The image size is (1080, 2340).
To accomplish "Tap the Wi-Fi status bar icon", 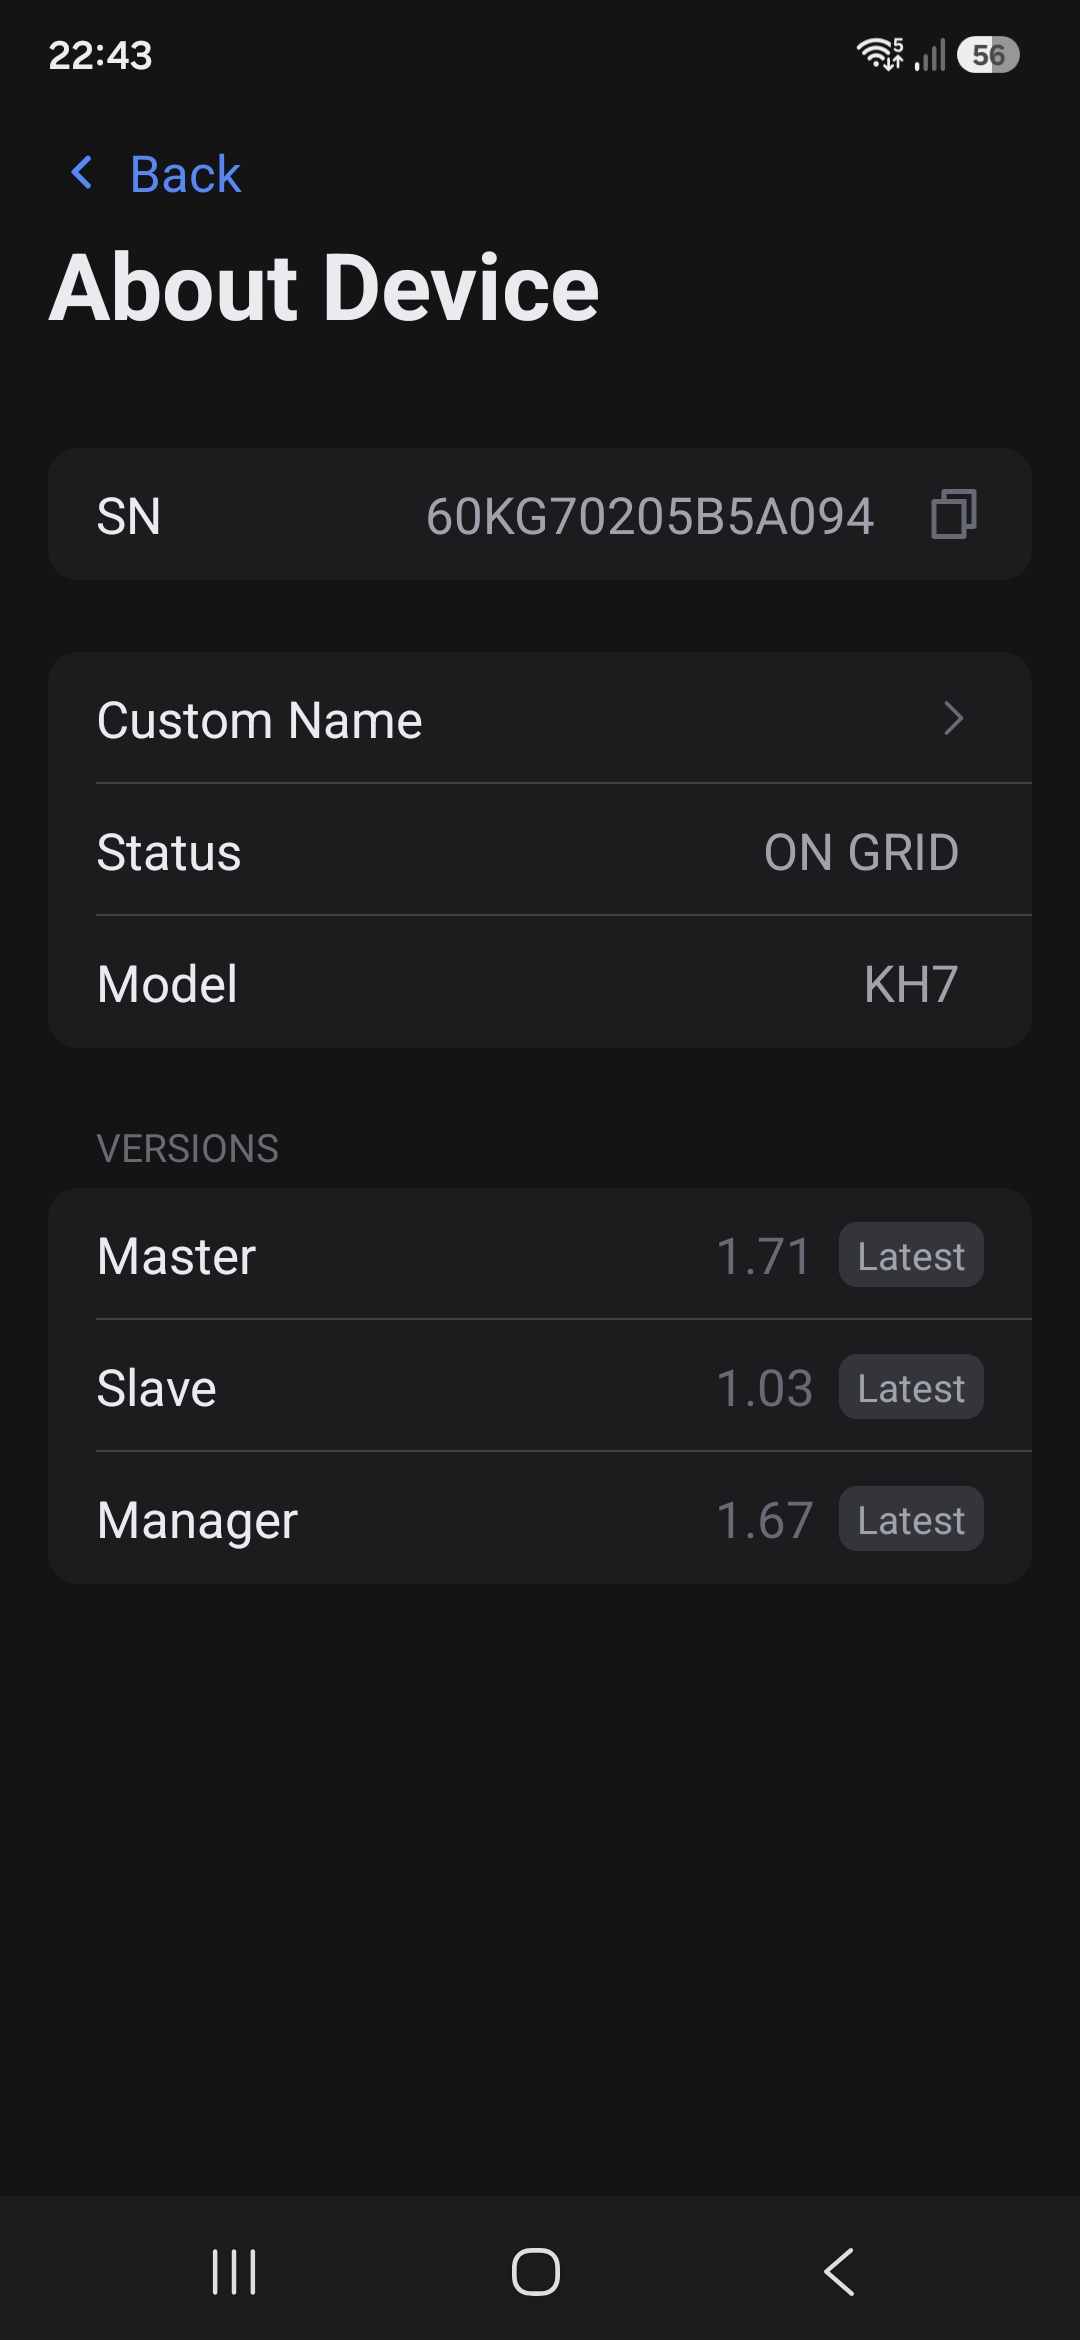I will click(x=880, y=54).
